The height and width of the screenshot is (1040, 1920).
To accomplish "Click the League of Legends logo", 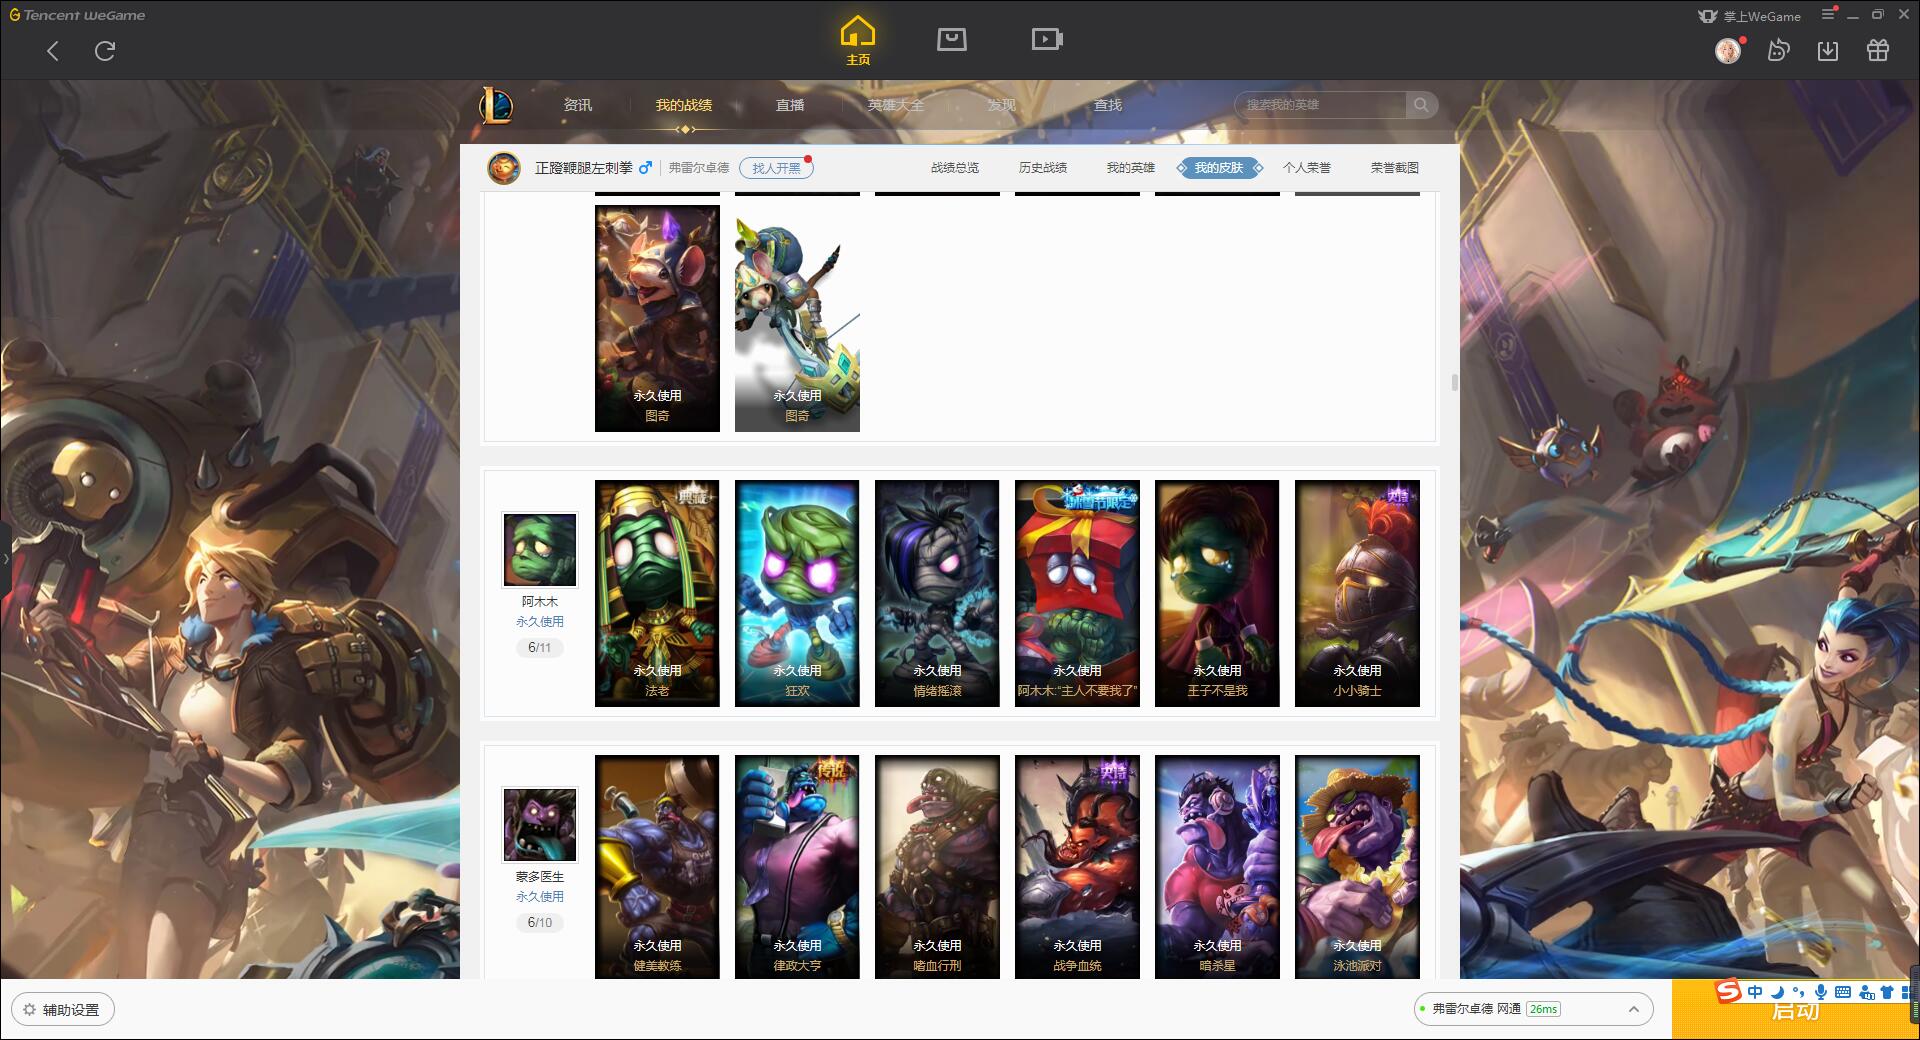I will click(496, 105).
